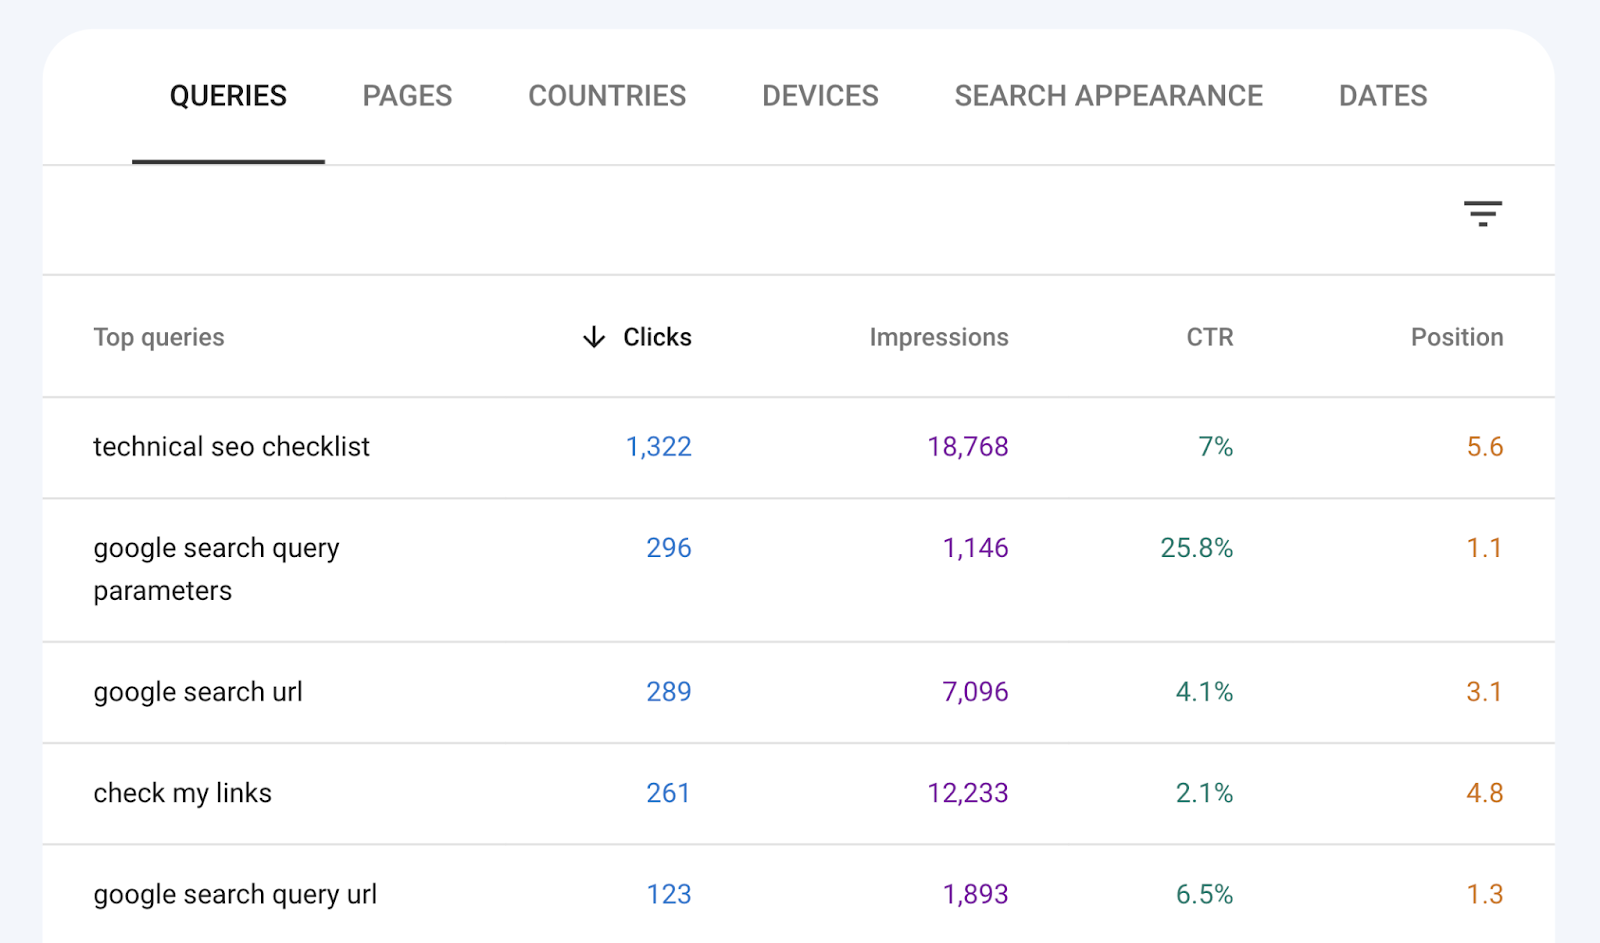Select the QUERIES tab

[x=228, y=95]
